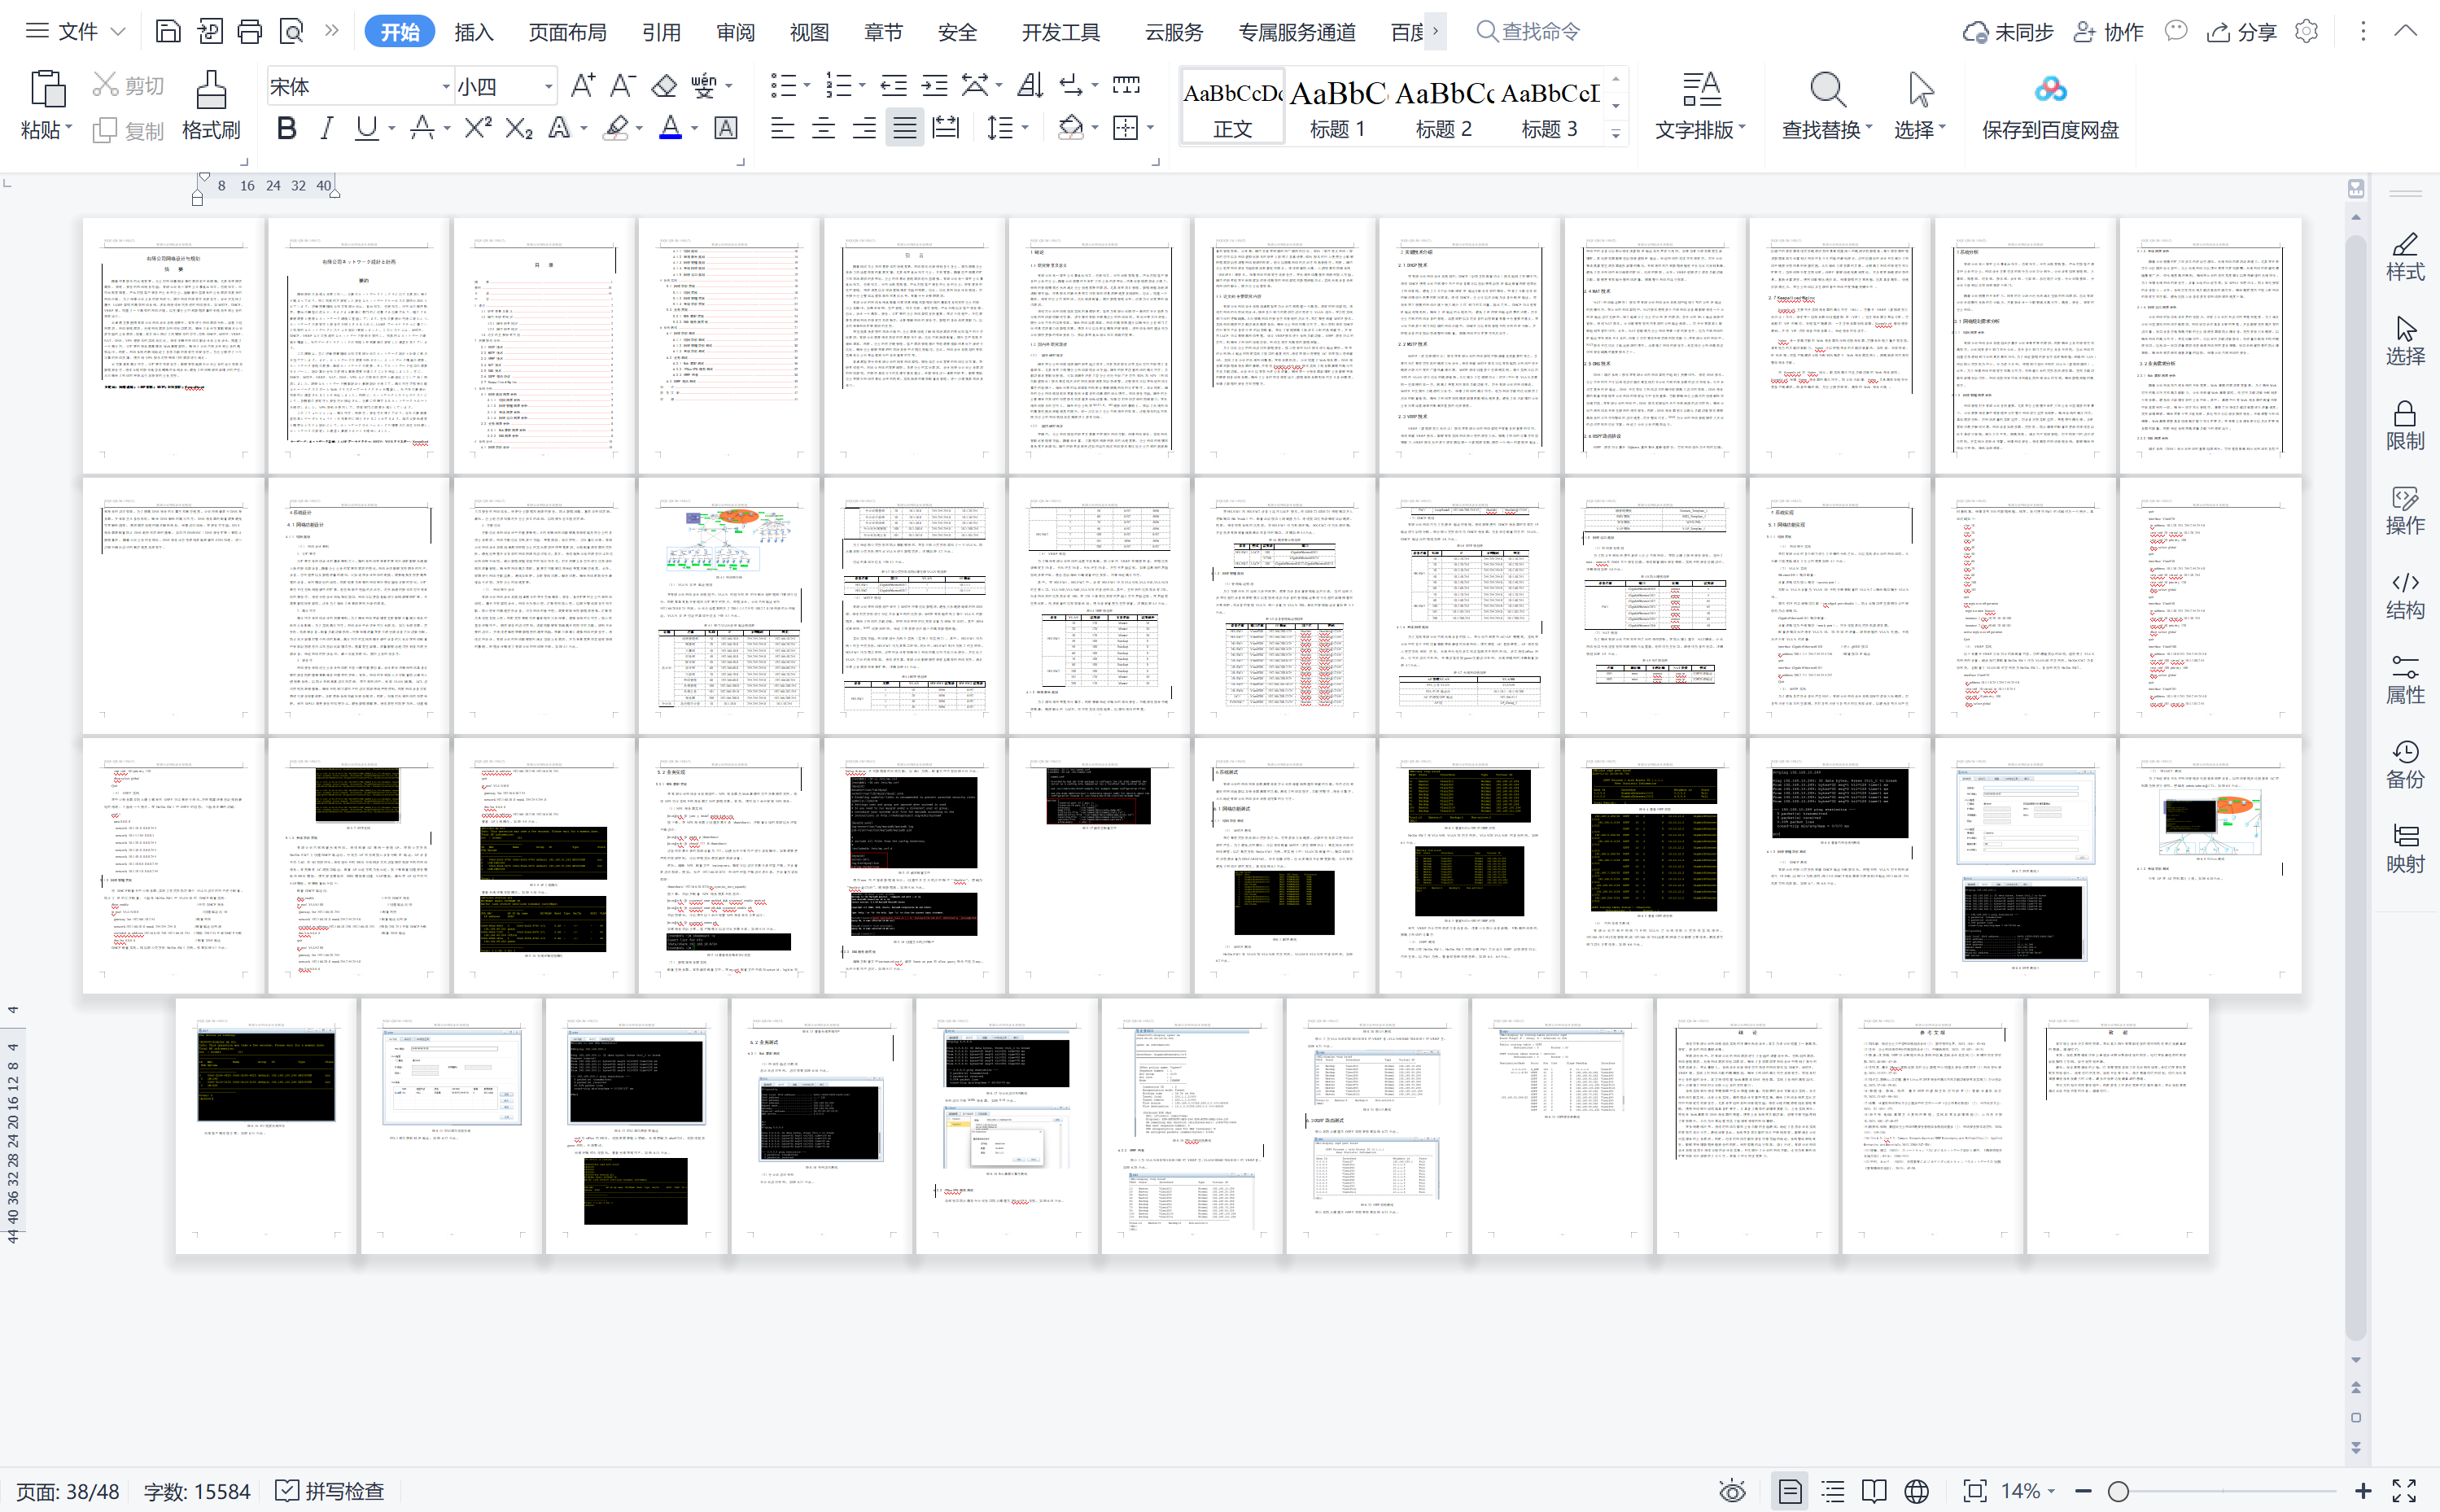2440x1512 pixels.
Task: Open the Structure (结构) sidebar icon
Action: click(x=2405, y=595)
